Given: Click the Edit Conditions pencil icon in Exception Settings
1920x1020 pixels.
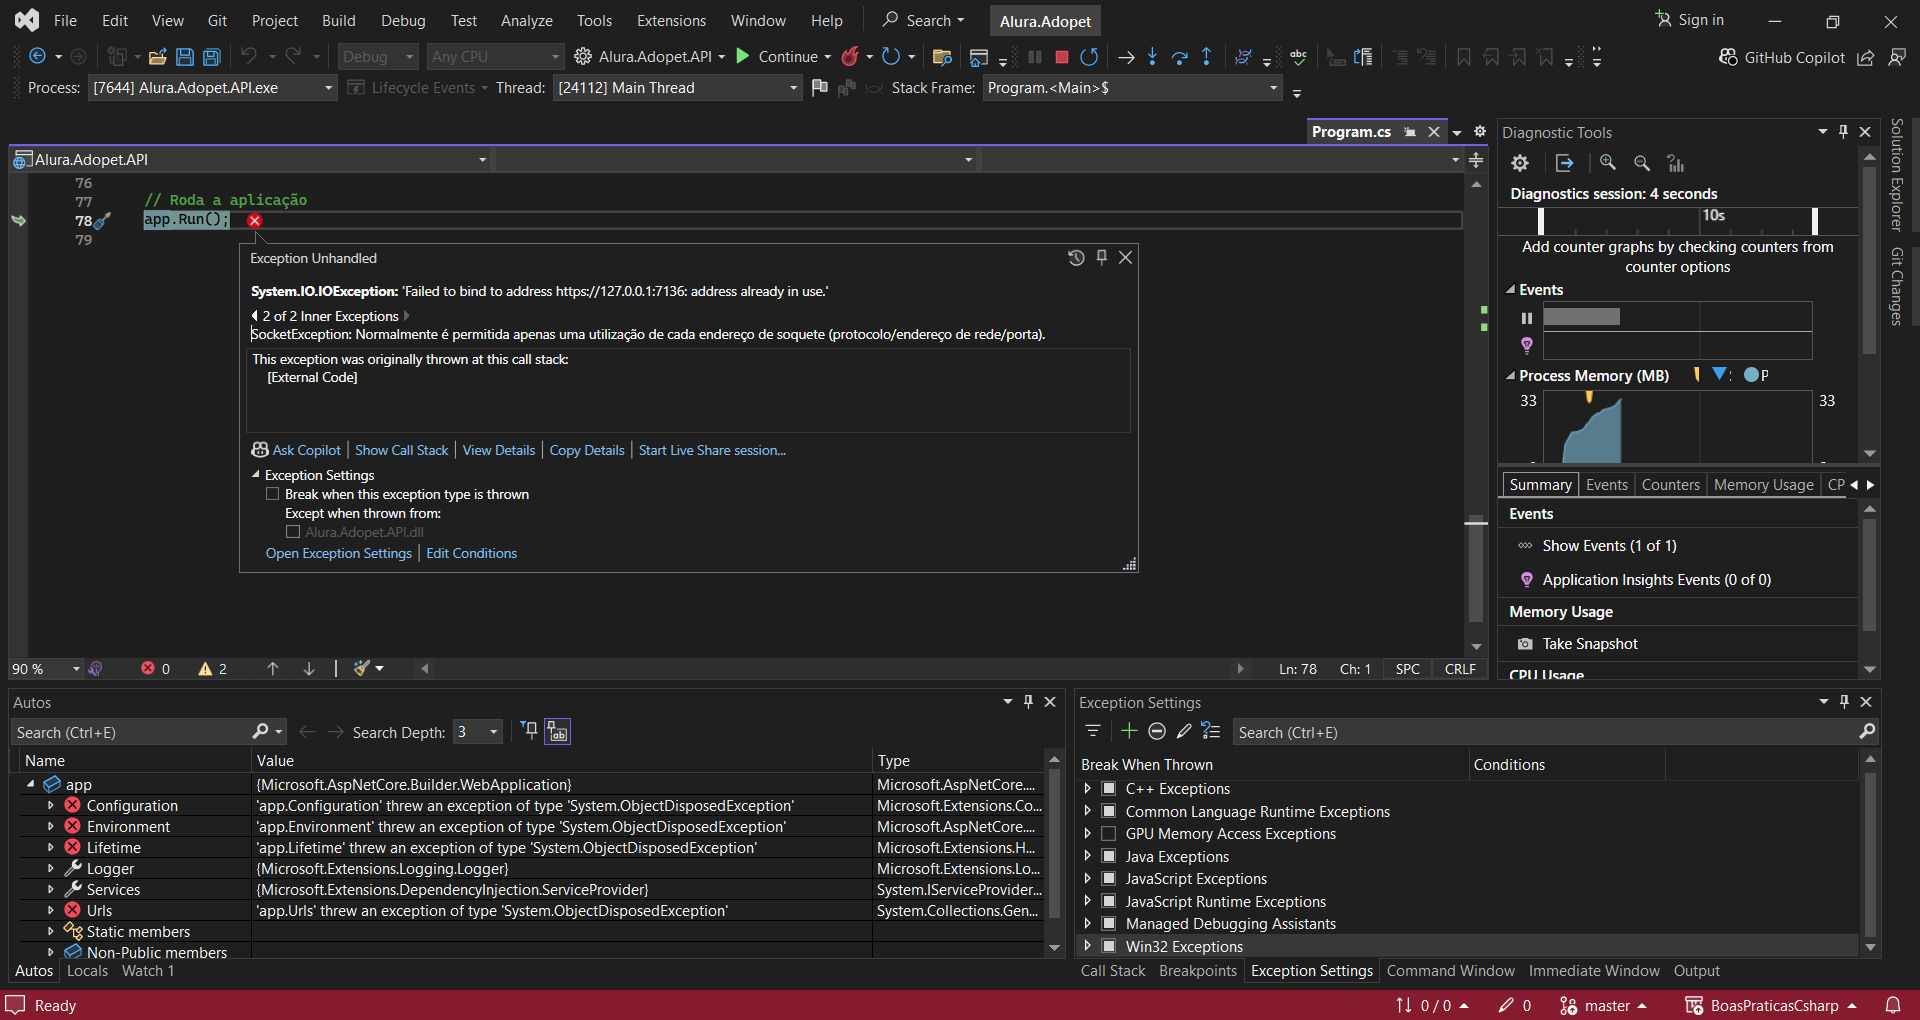Looking at the screenshot, I should coord(1184,731).
